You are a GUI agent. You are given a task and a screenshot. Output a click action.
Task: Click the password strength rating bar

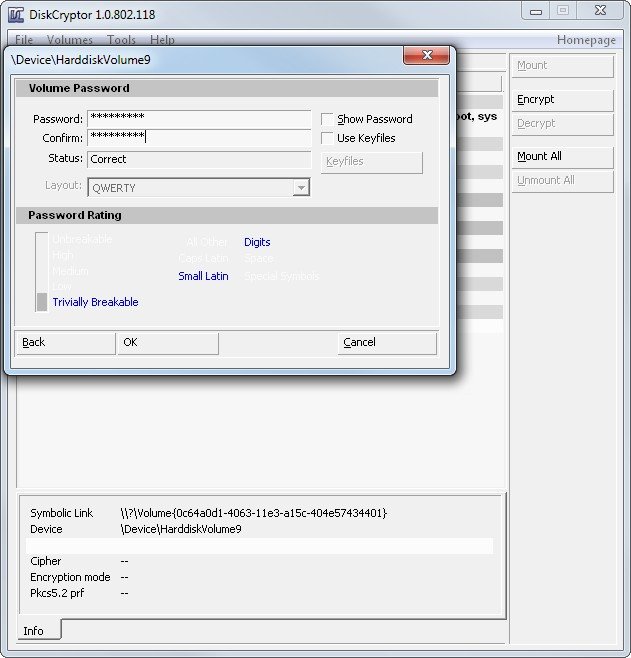click(42, 272)
